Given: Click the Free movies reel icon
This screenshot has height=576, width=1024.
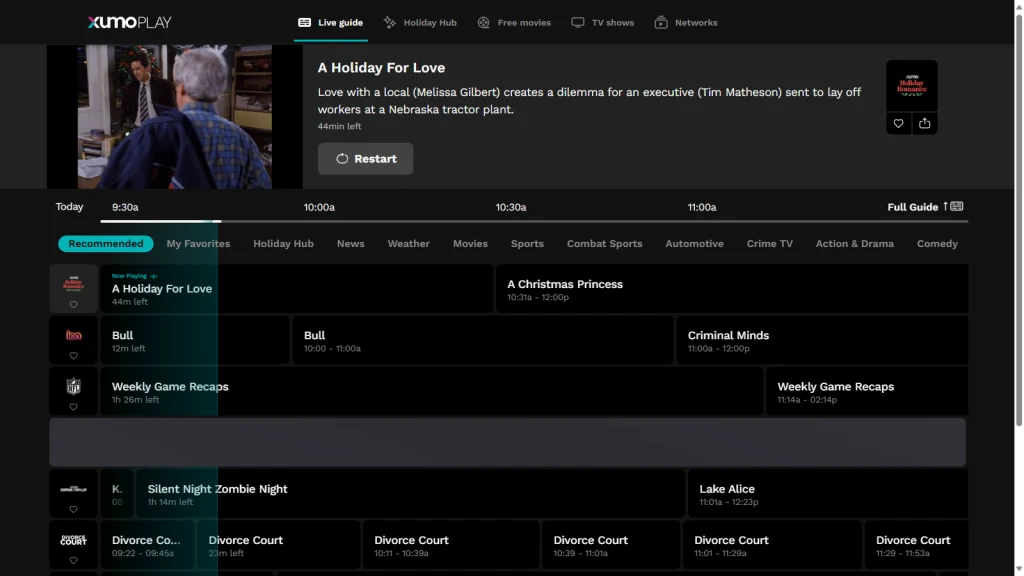Looking at the screenshot, I should (x=483, y=22).
